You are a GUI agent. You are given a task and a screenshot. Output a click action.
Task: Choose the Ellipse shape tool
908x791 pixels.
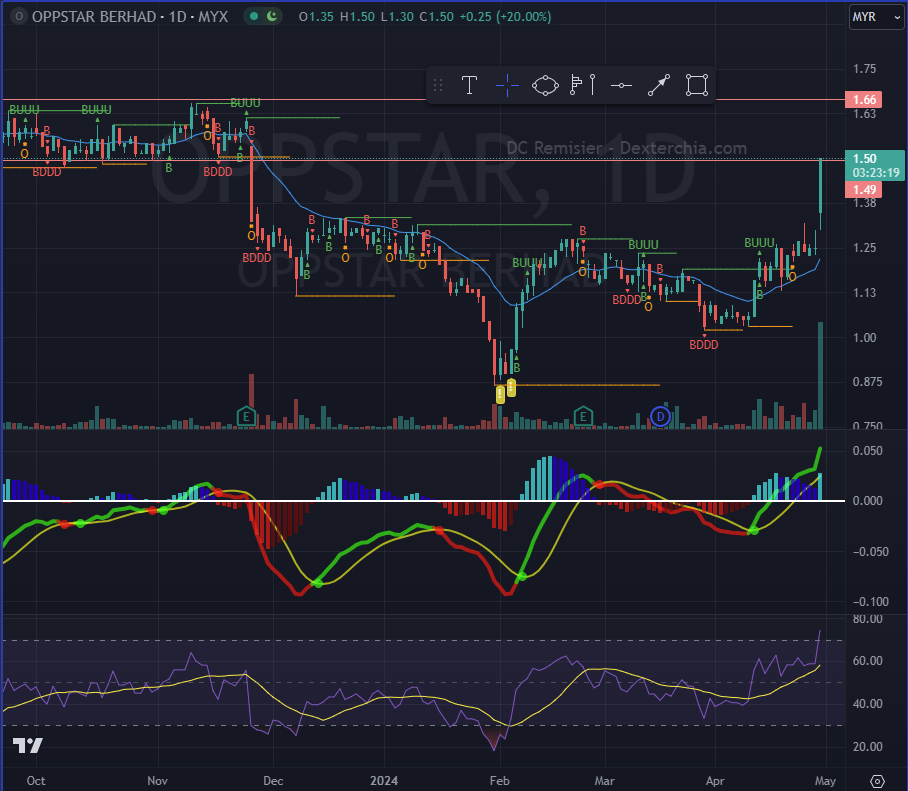pos(545,86)
